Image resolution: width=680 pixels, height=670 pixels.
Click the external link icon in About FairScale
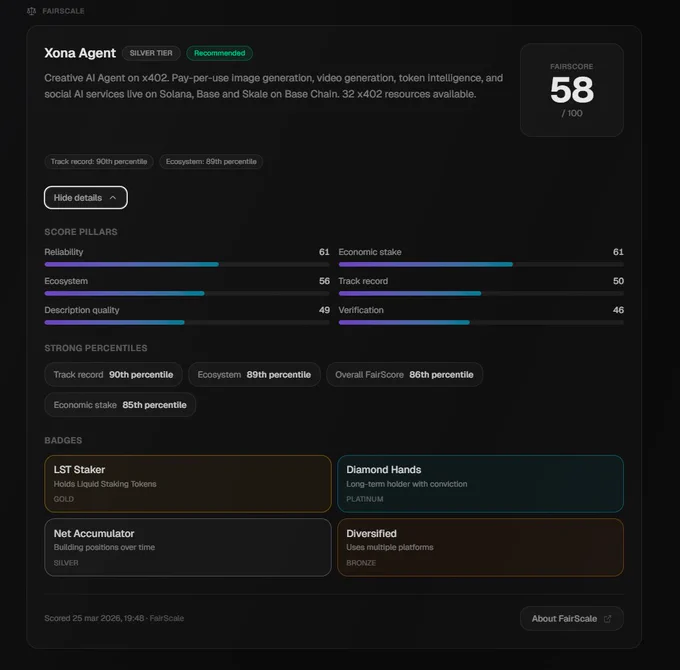tap(608, 619)
